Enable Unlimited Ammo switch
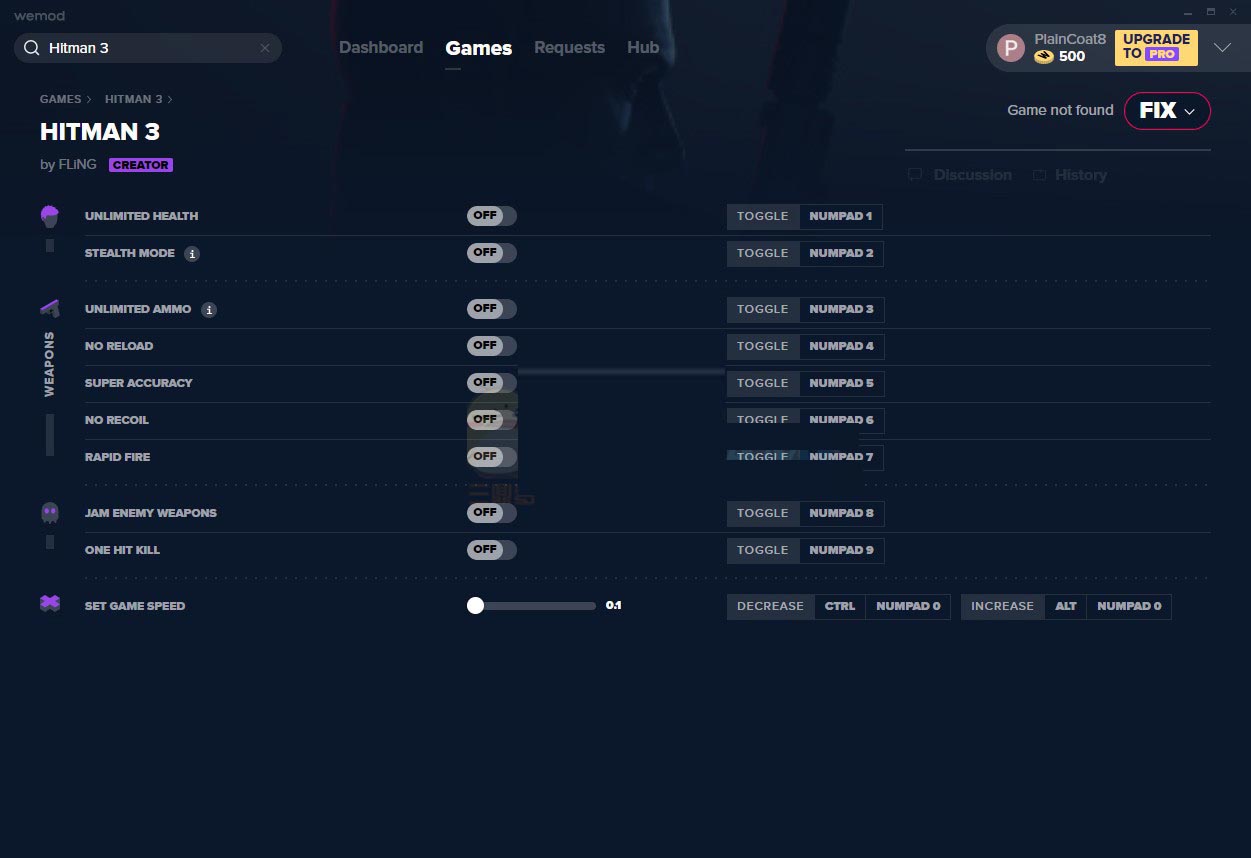1251x858 pixels. click(x=492, y=309)
